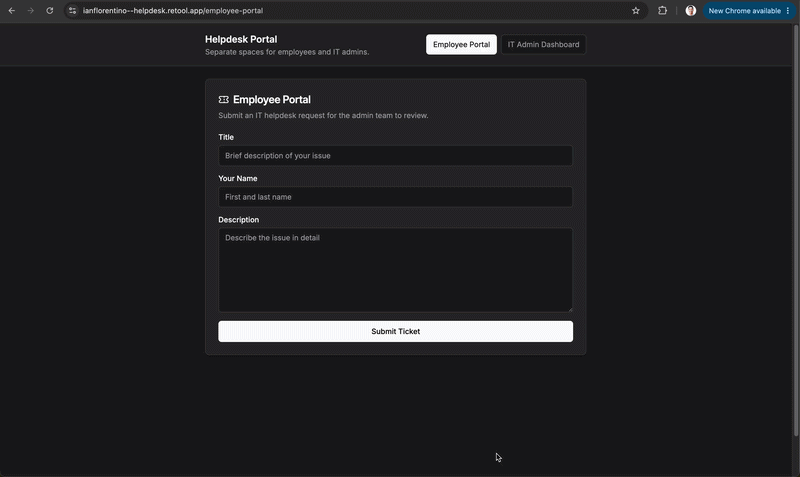
Task: Click the address bar URL
Action: point(173,11)
